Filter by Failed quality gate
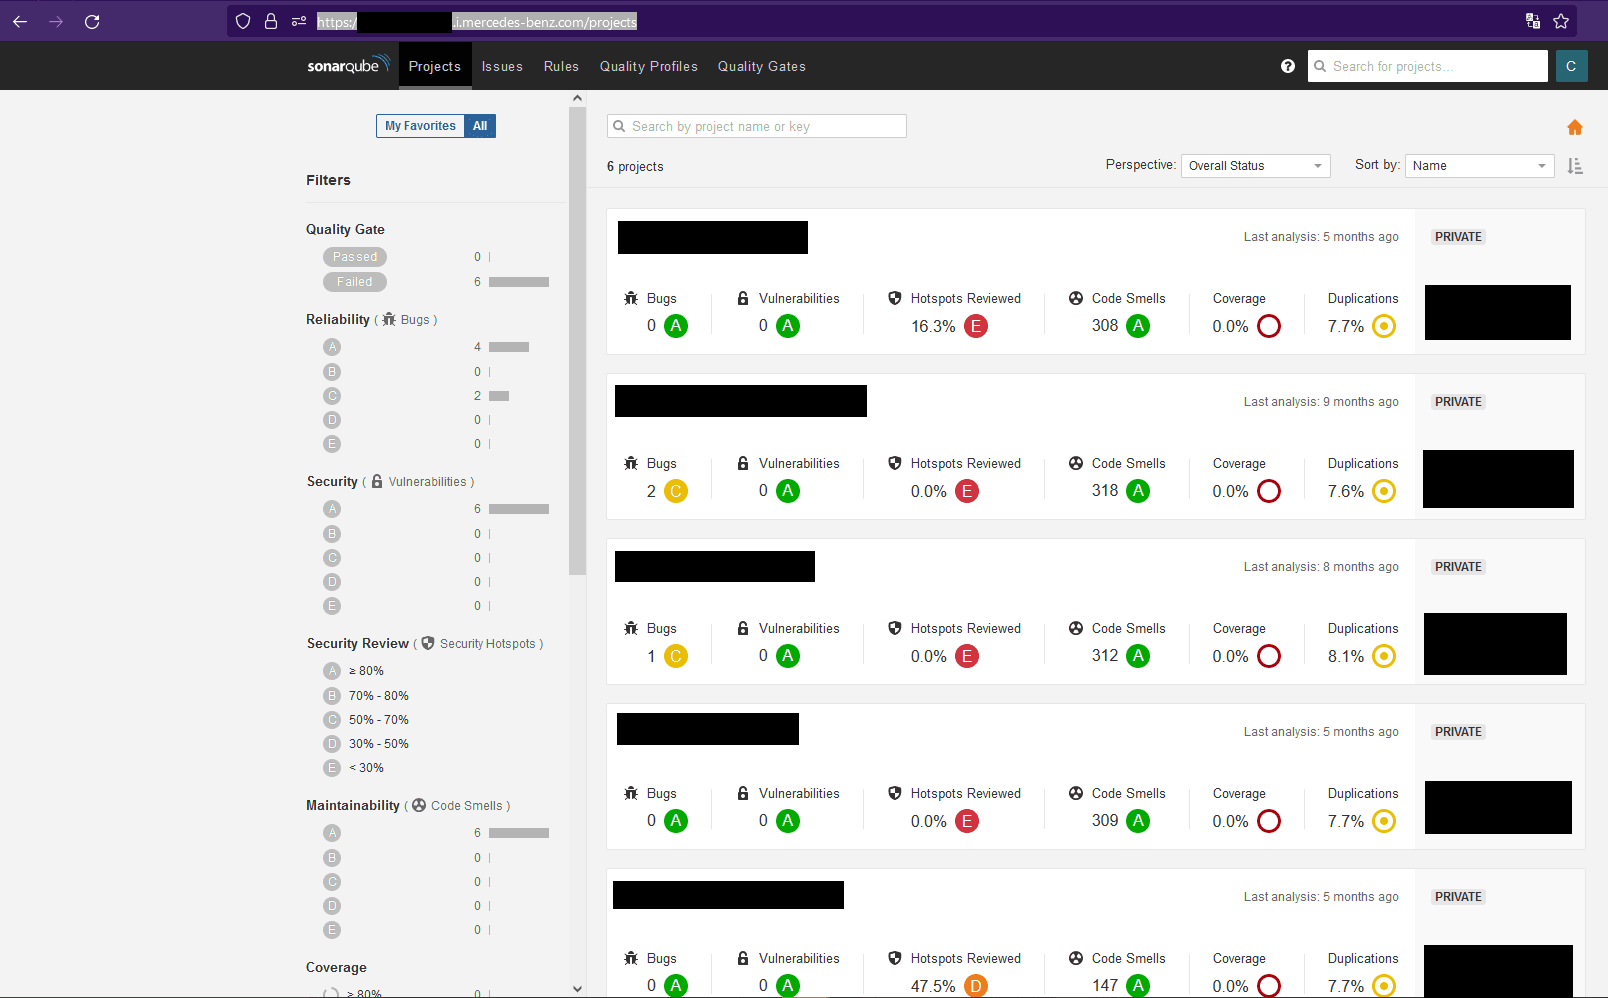The height and width of the screenshot is (998, 1608). click(355, 282)
